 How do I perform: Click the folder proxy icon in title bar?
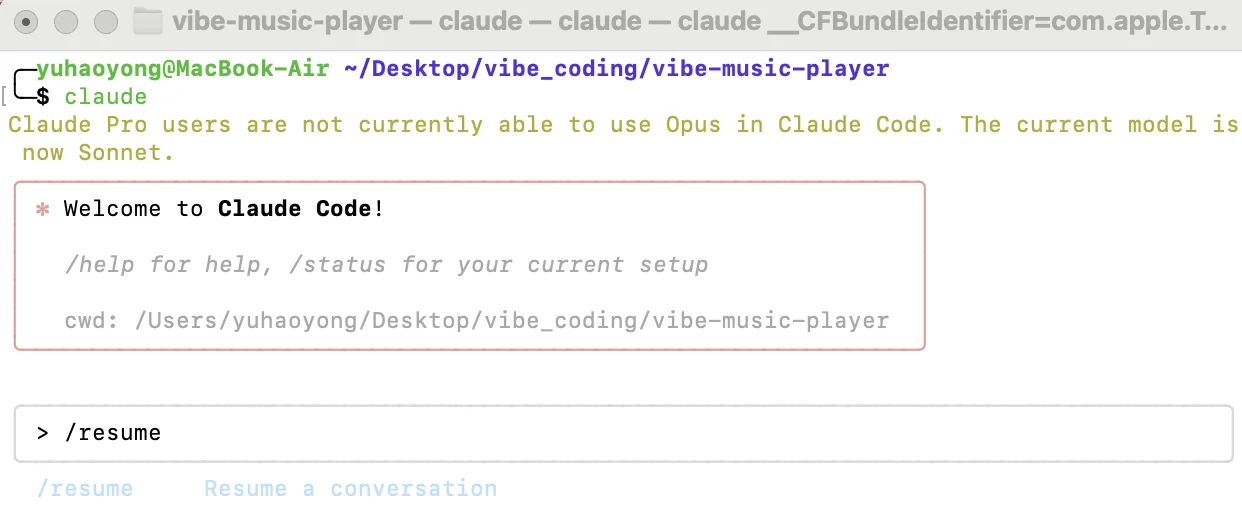pyautogui.click(x=148, y=20)
